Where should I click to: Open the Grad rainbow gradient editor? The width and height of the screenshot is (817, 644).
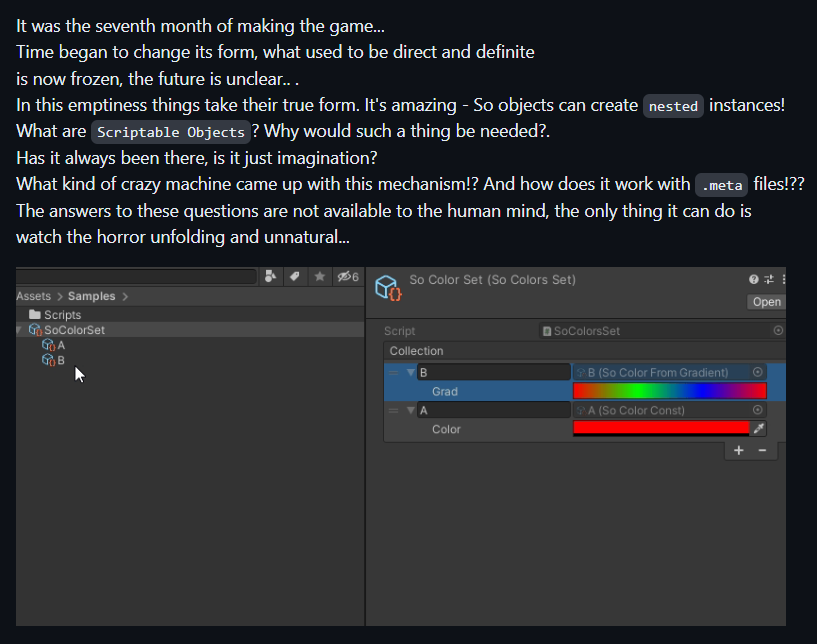pos(670,391)
